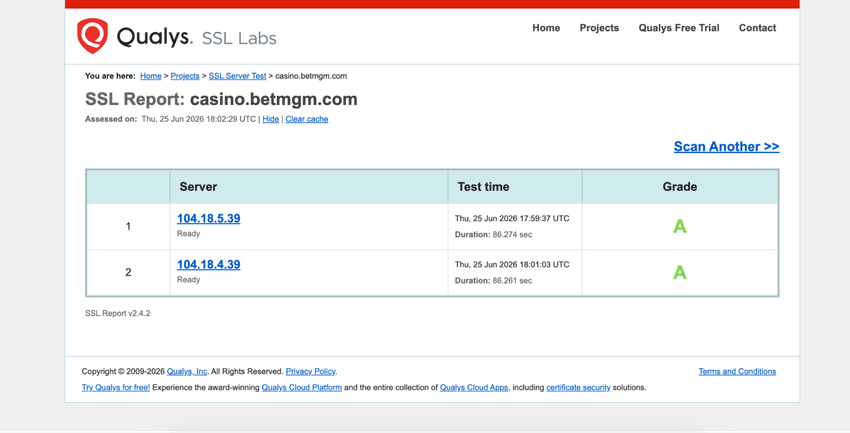This screenshot has height=433, width=850.
Task: Click Ready status under 104.18.5.39
Action: coord(189,234)
